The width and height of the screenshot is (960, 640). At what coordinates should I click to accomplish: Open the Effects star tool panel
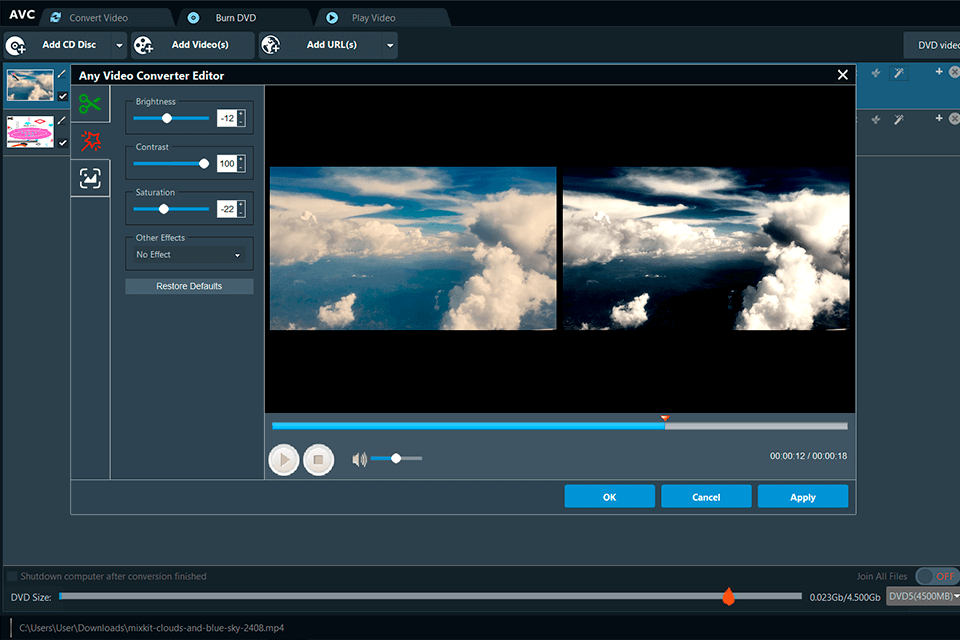[90, 141]
